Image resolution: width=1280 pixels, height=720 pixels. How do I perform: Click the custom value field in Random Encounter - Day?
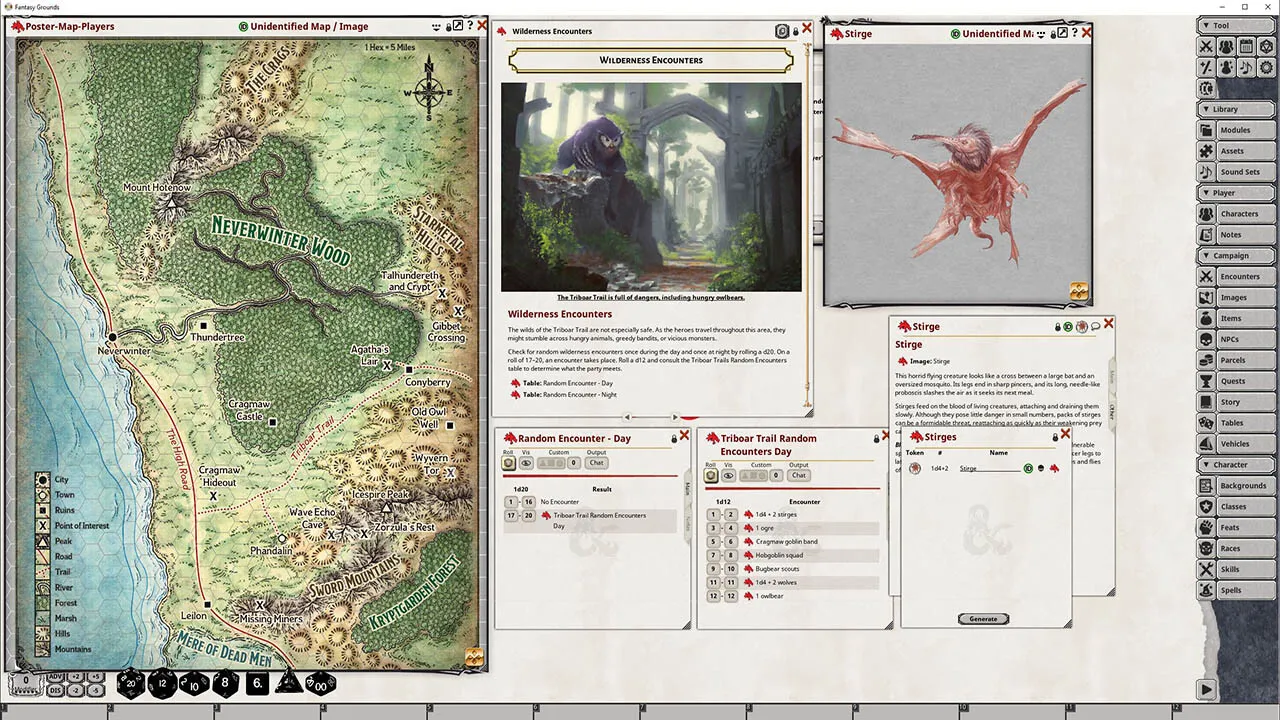574,463
